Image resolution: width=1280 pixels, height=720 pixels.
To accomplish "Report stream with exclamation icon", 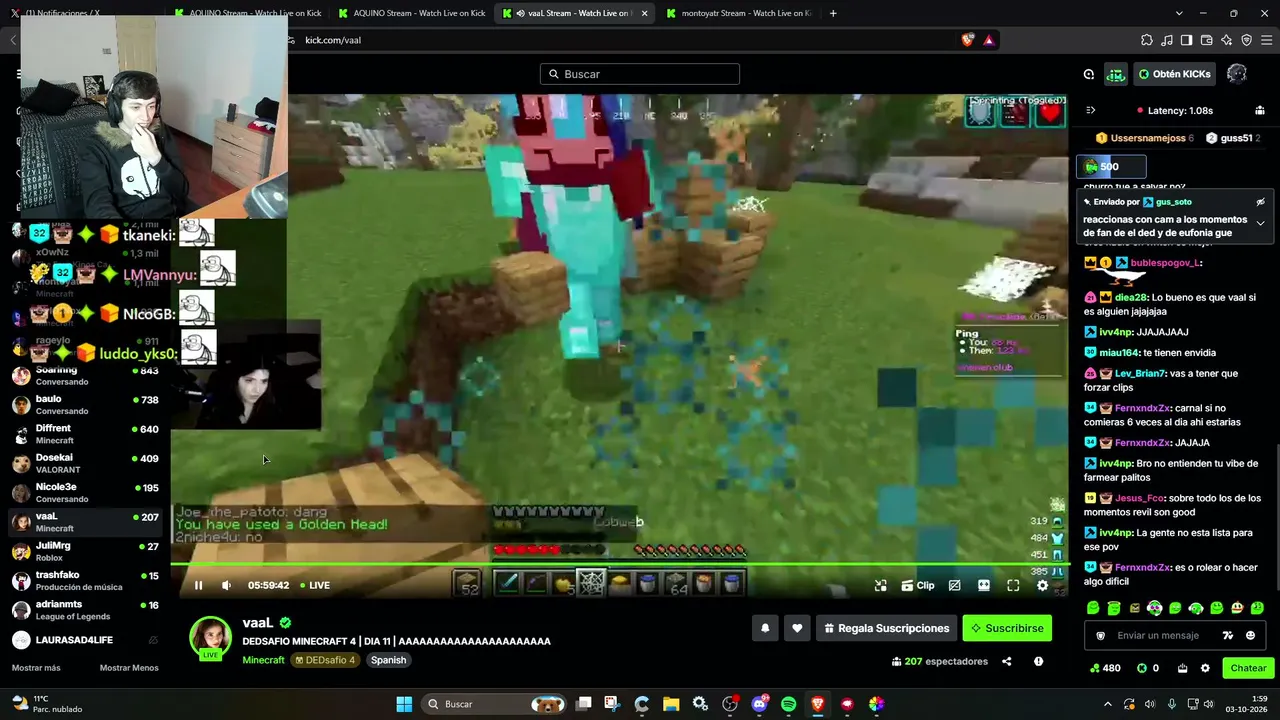I will 1038,661.
